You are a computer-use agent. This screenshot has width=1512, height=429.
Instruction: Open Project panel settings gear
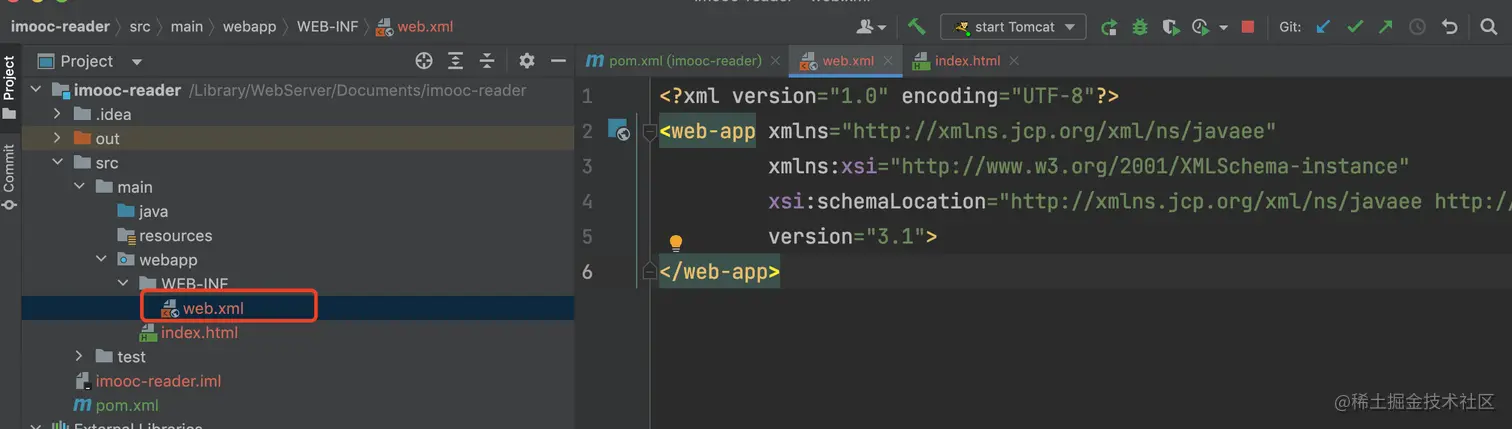527,61
